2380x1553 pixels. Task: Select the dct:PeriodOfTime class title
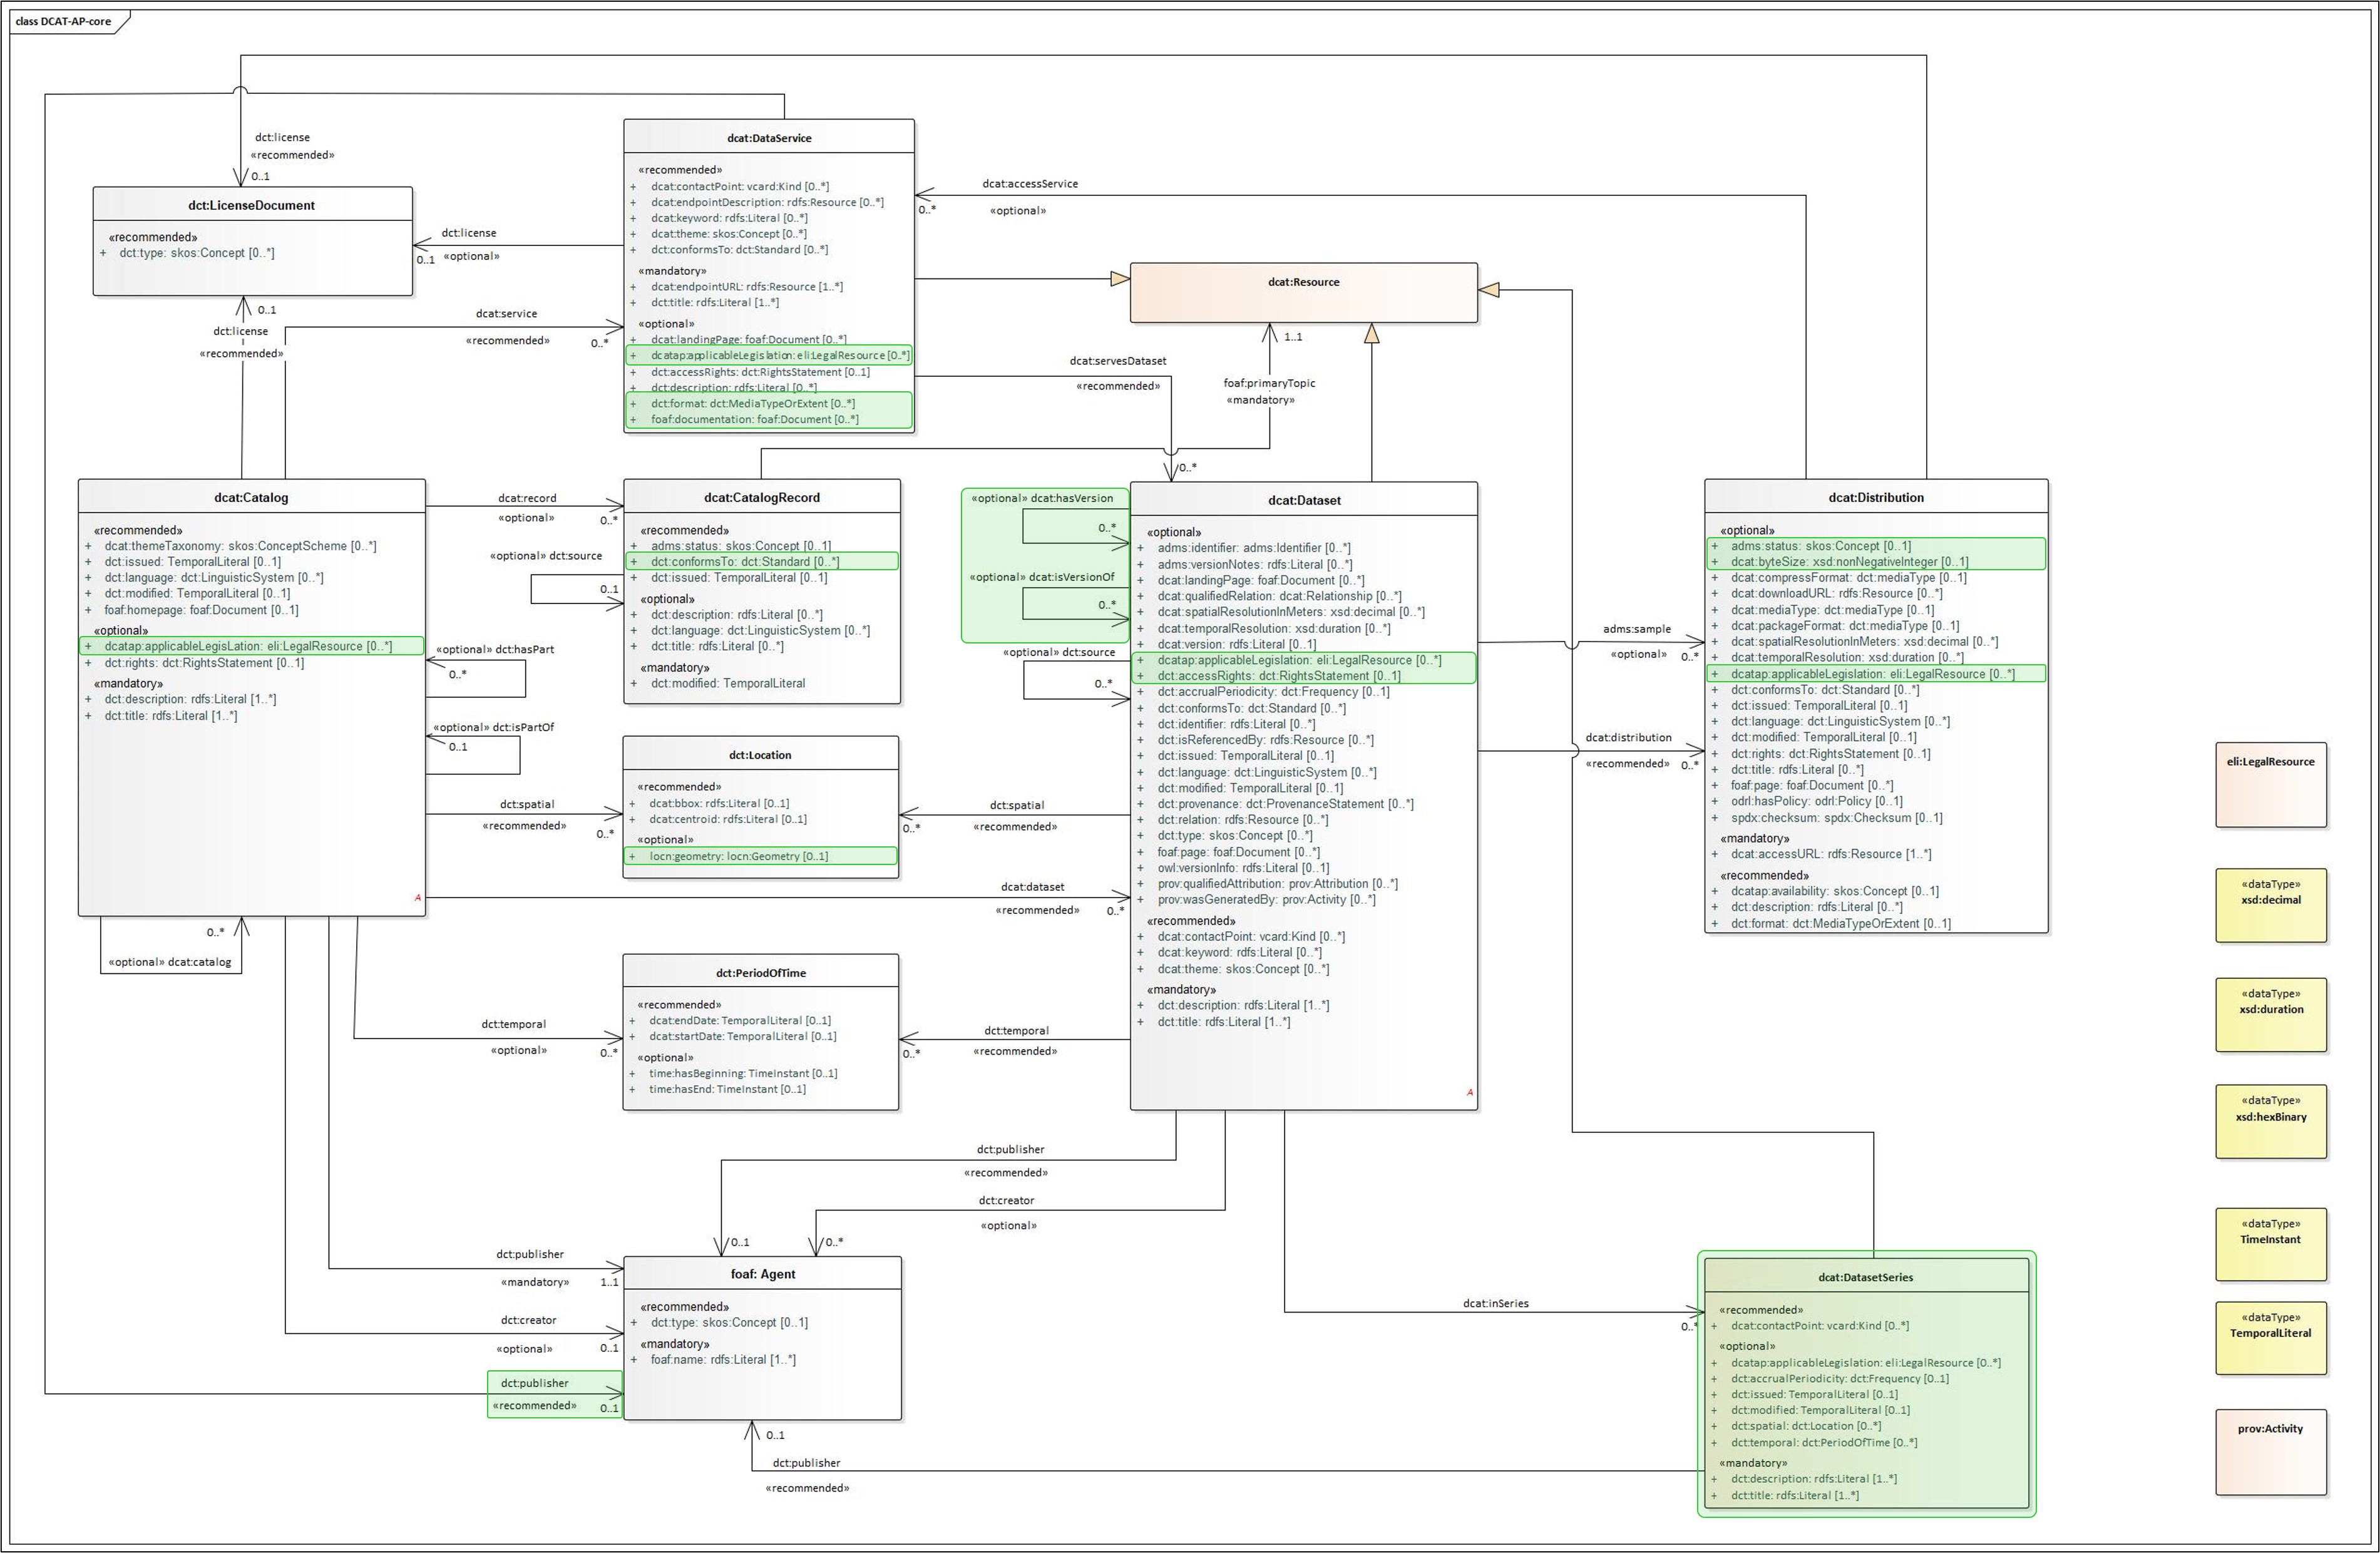[x=761, y=973]
